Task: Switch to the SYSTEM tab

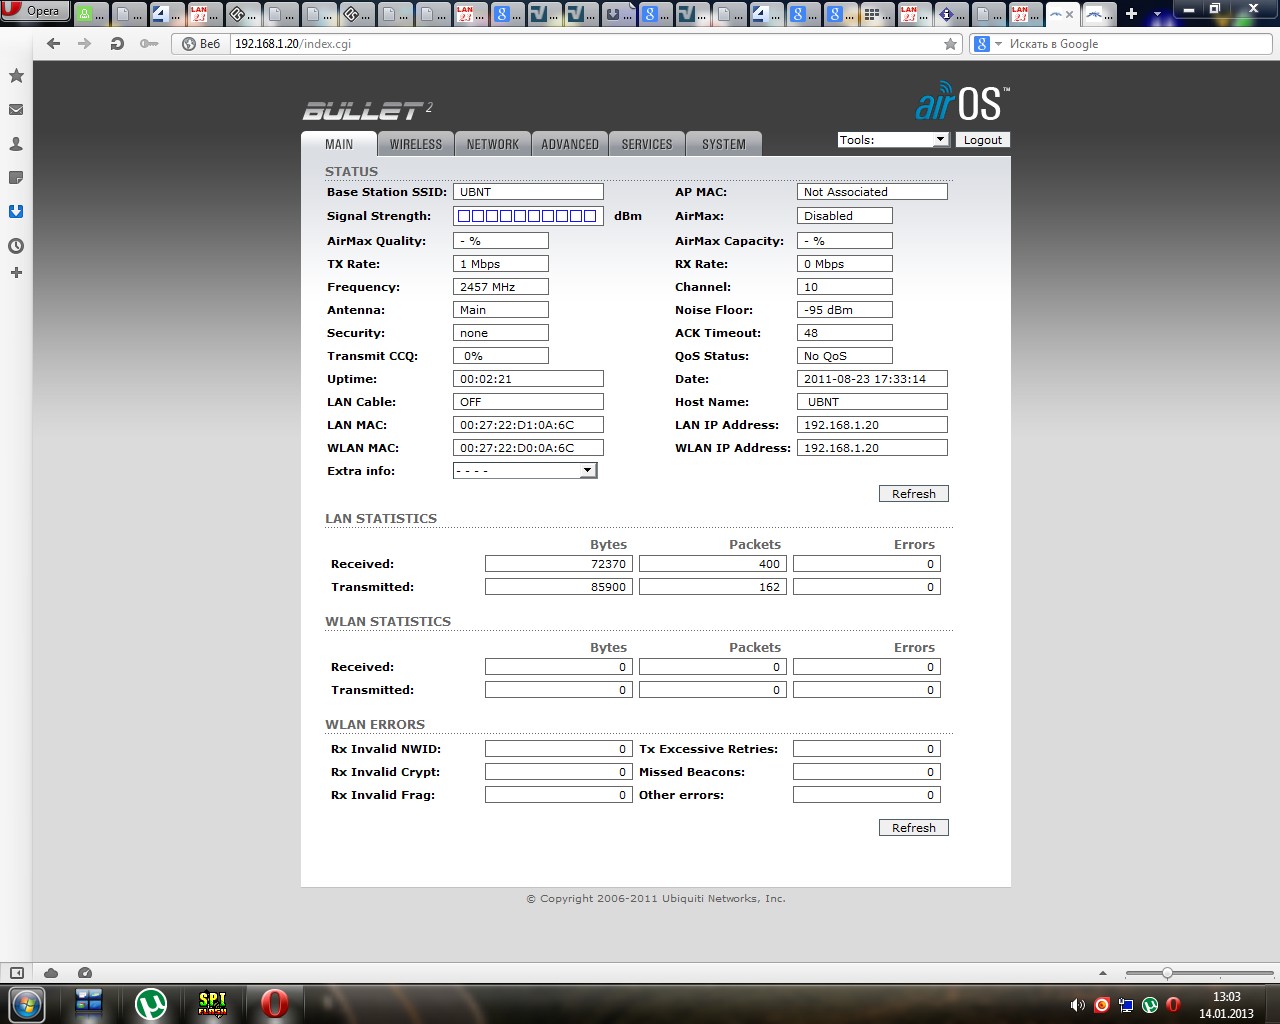Action: pos(724,144)
